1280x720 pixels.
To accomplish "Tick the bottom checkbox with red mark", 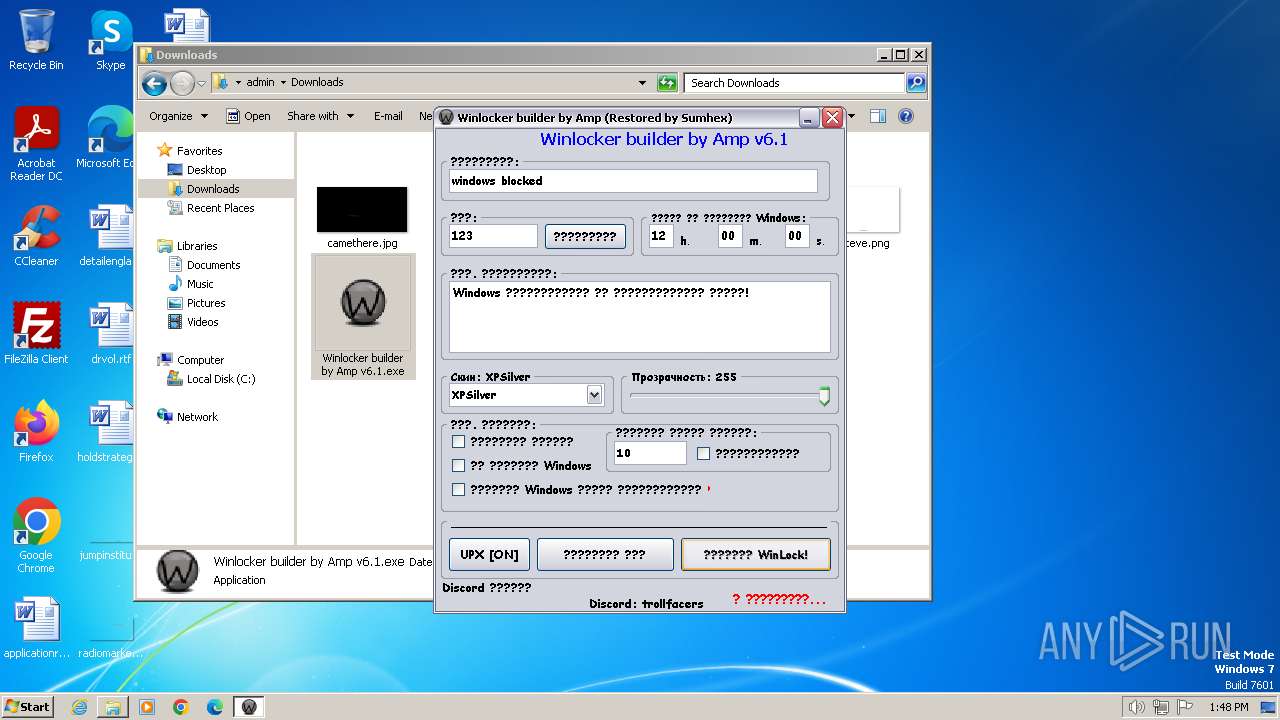I will point(459,489).
